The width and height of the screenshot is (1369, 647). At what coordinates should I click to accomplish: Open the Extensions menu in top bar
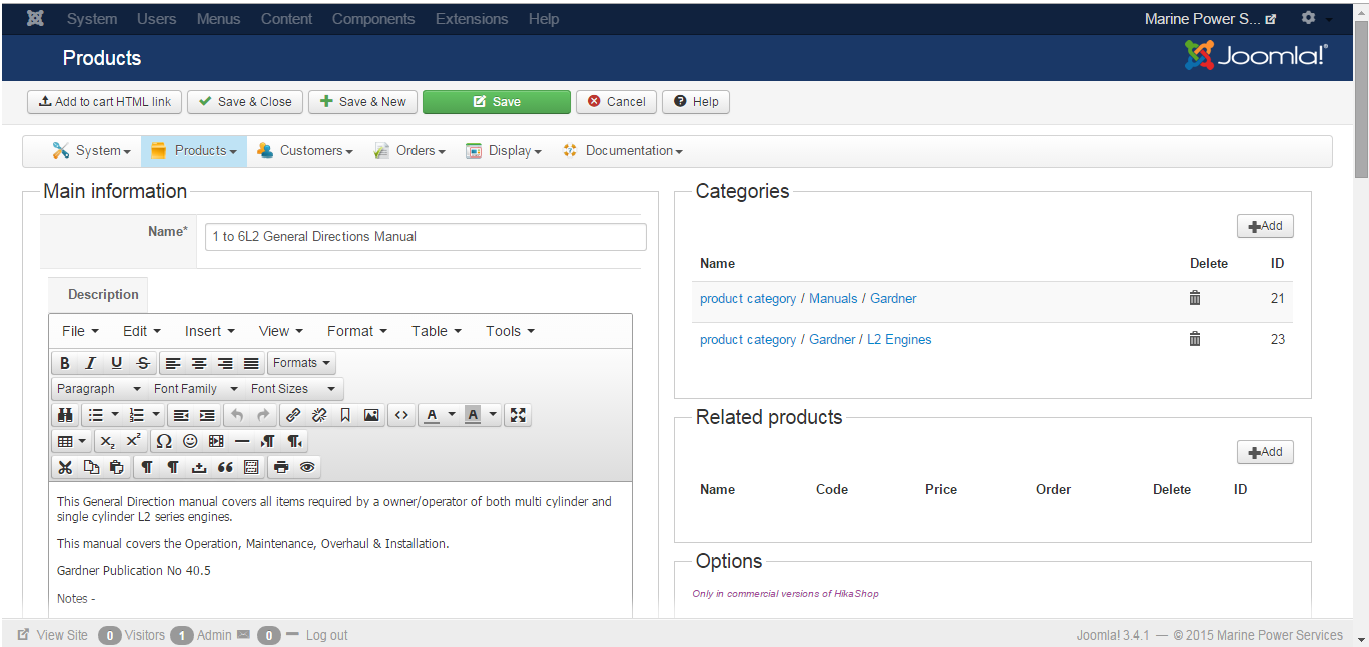point(472,19)
